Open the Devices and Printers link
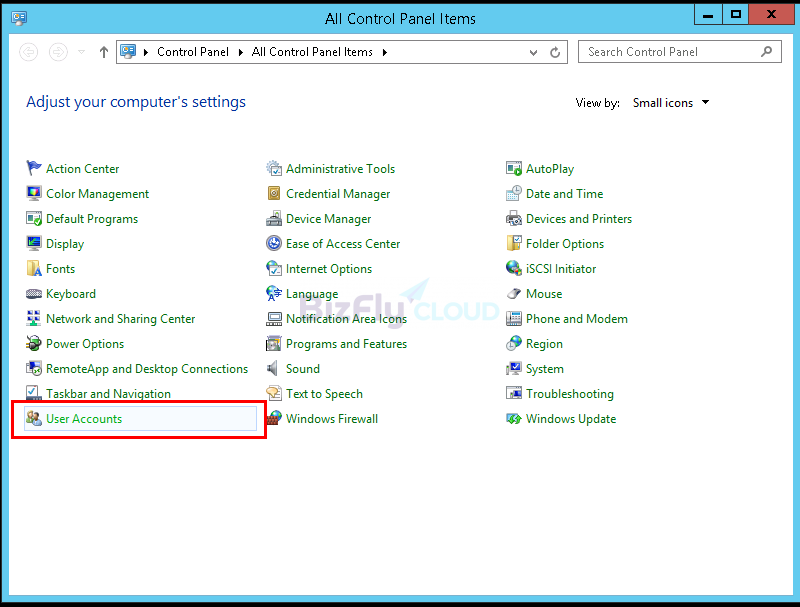Viewport: 800px width, 607px height. tap(579, 219)
